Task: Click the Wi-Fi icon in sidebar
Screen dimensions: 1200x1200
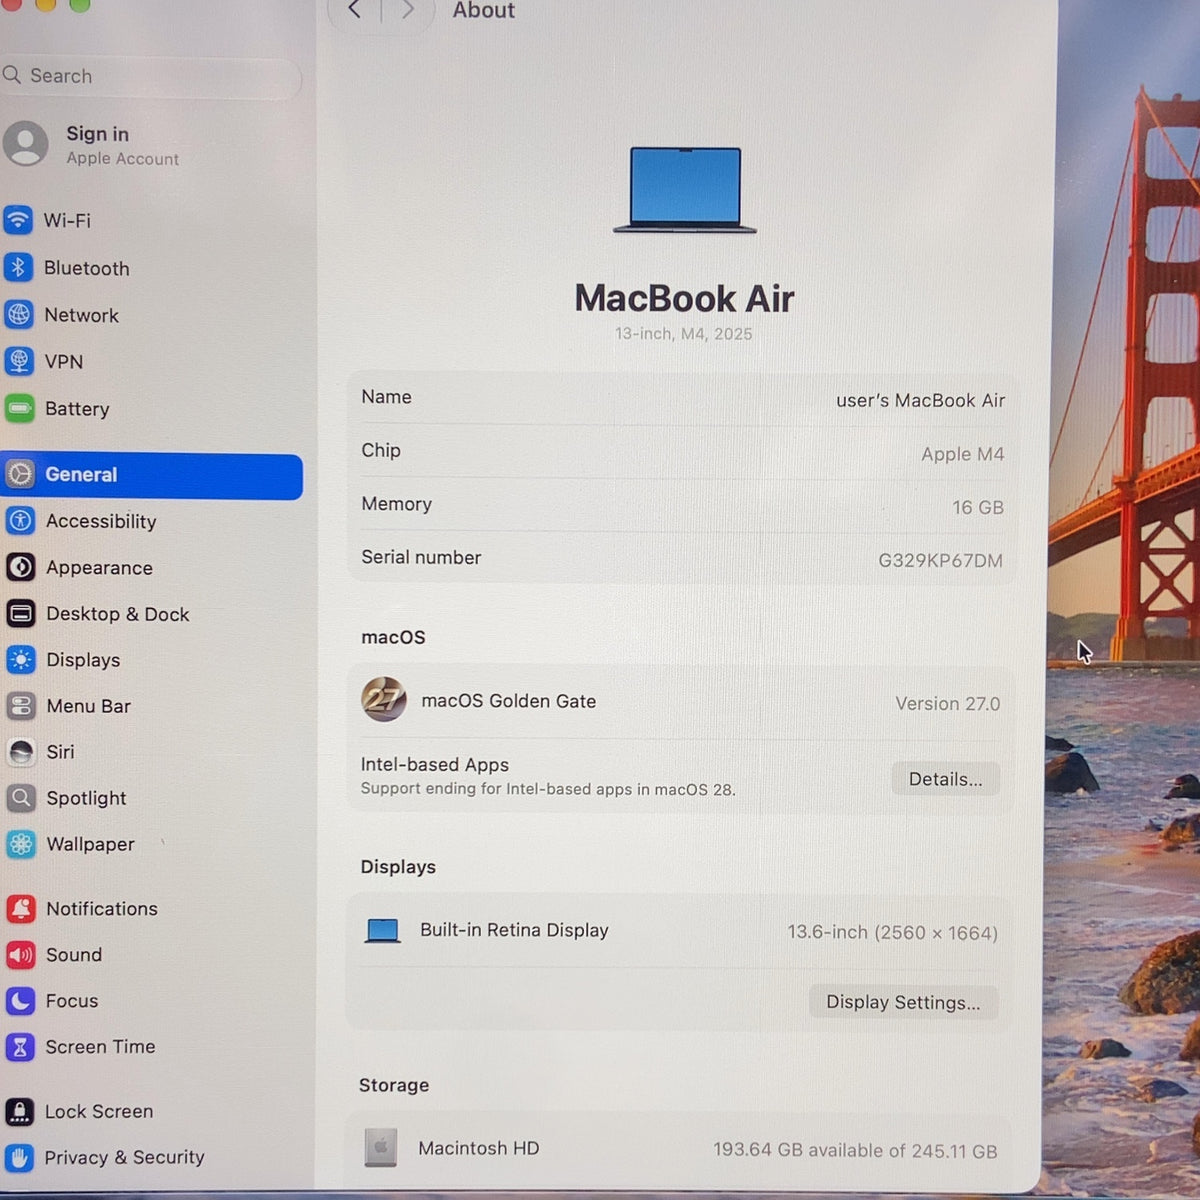Action: [19, 219]
